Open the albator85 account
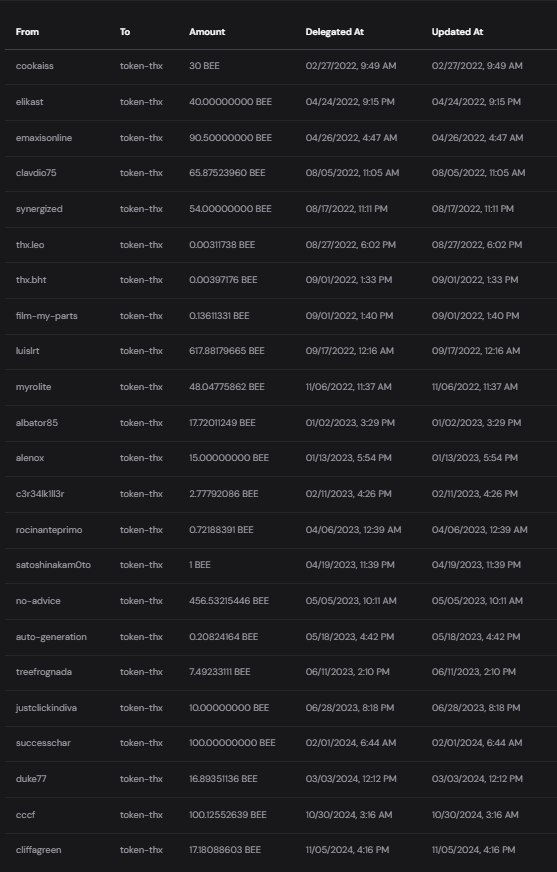This screenshot has height=872, width=557. (x=37, y=423)
